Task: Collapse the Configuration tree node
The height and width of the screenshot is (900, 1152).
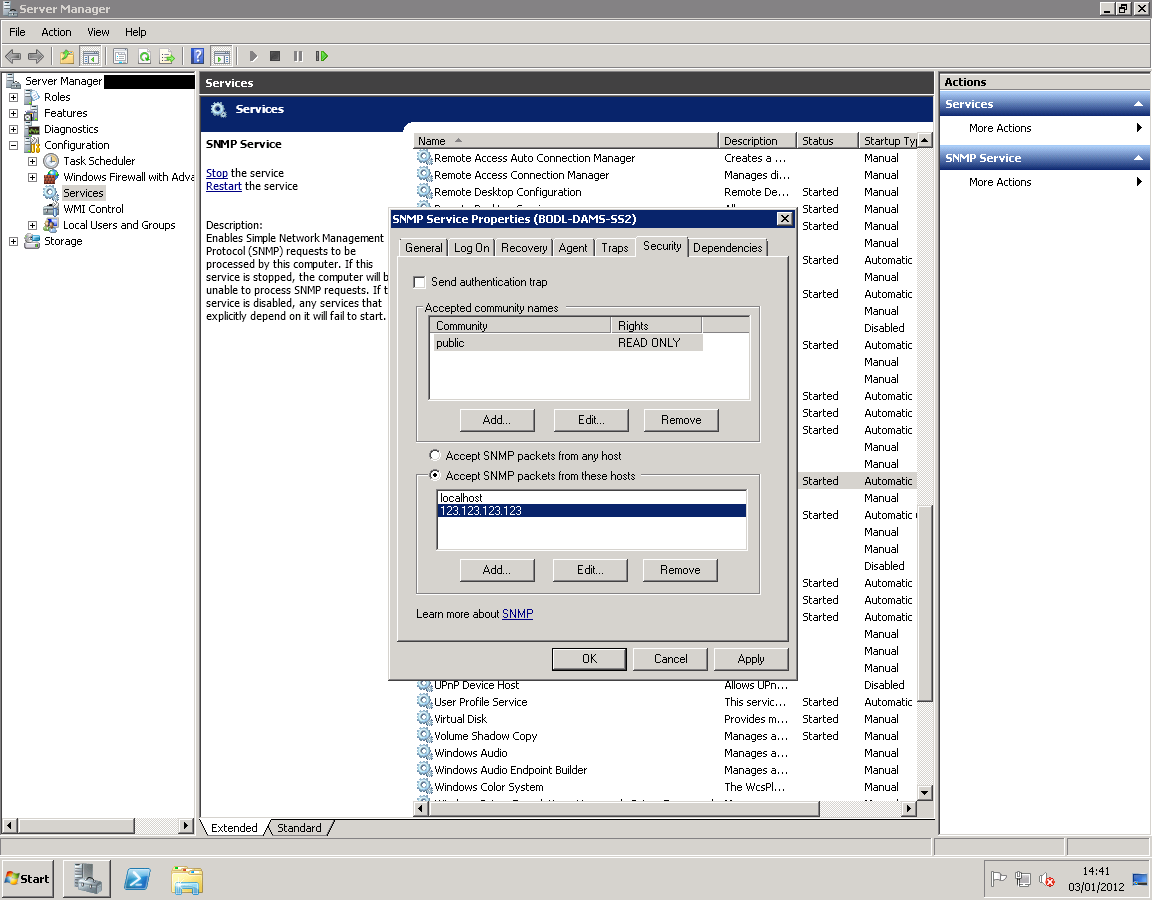Action: [x=13, y=145]
